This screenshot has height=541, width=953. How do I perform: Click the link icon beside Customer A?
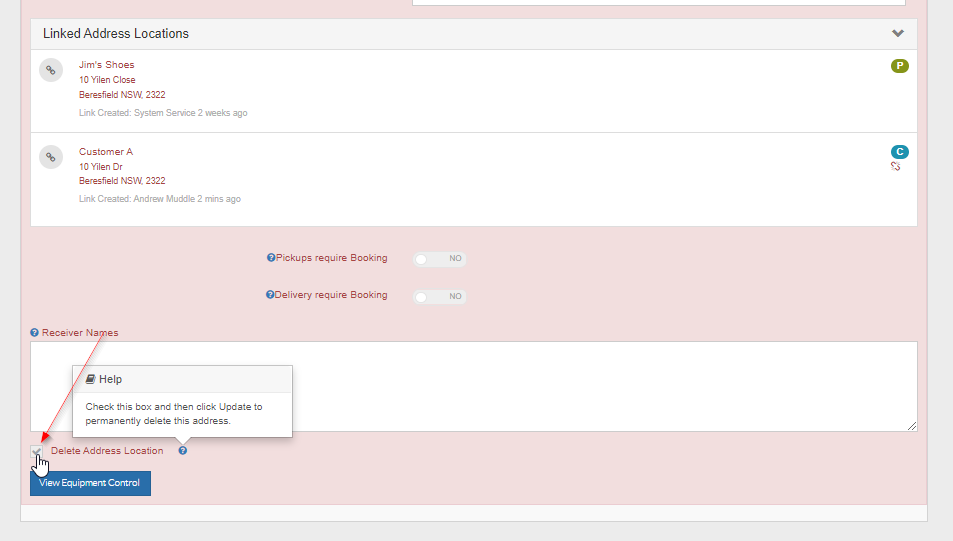[51, 157]
